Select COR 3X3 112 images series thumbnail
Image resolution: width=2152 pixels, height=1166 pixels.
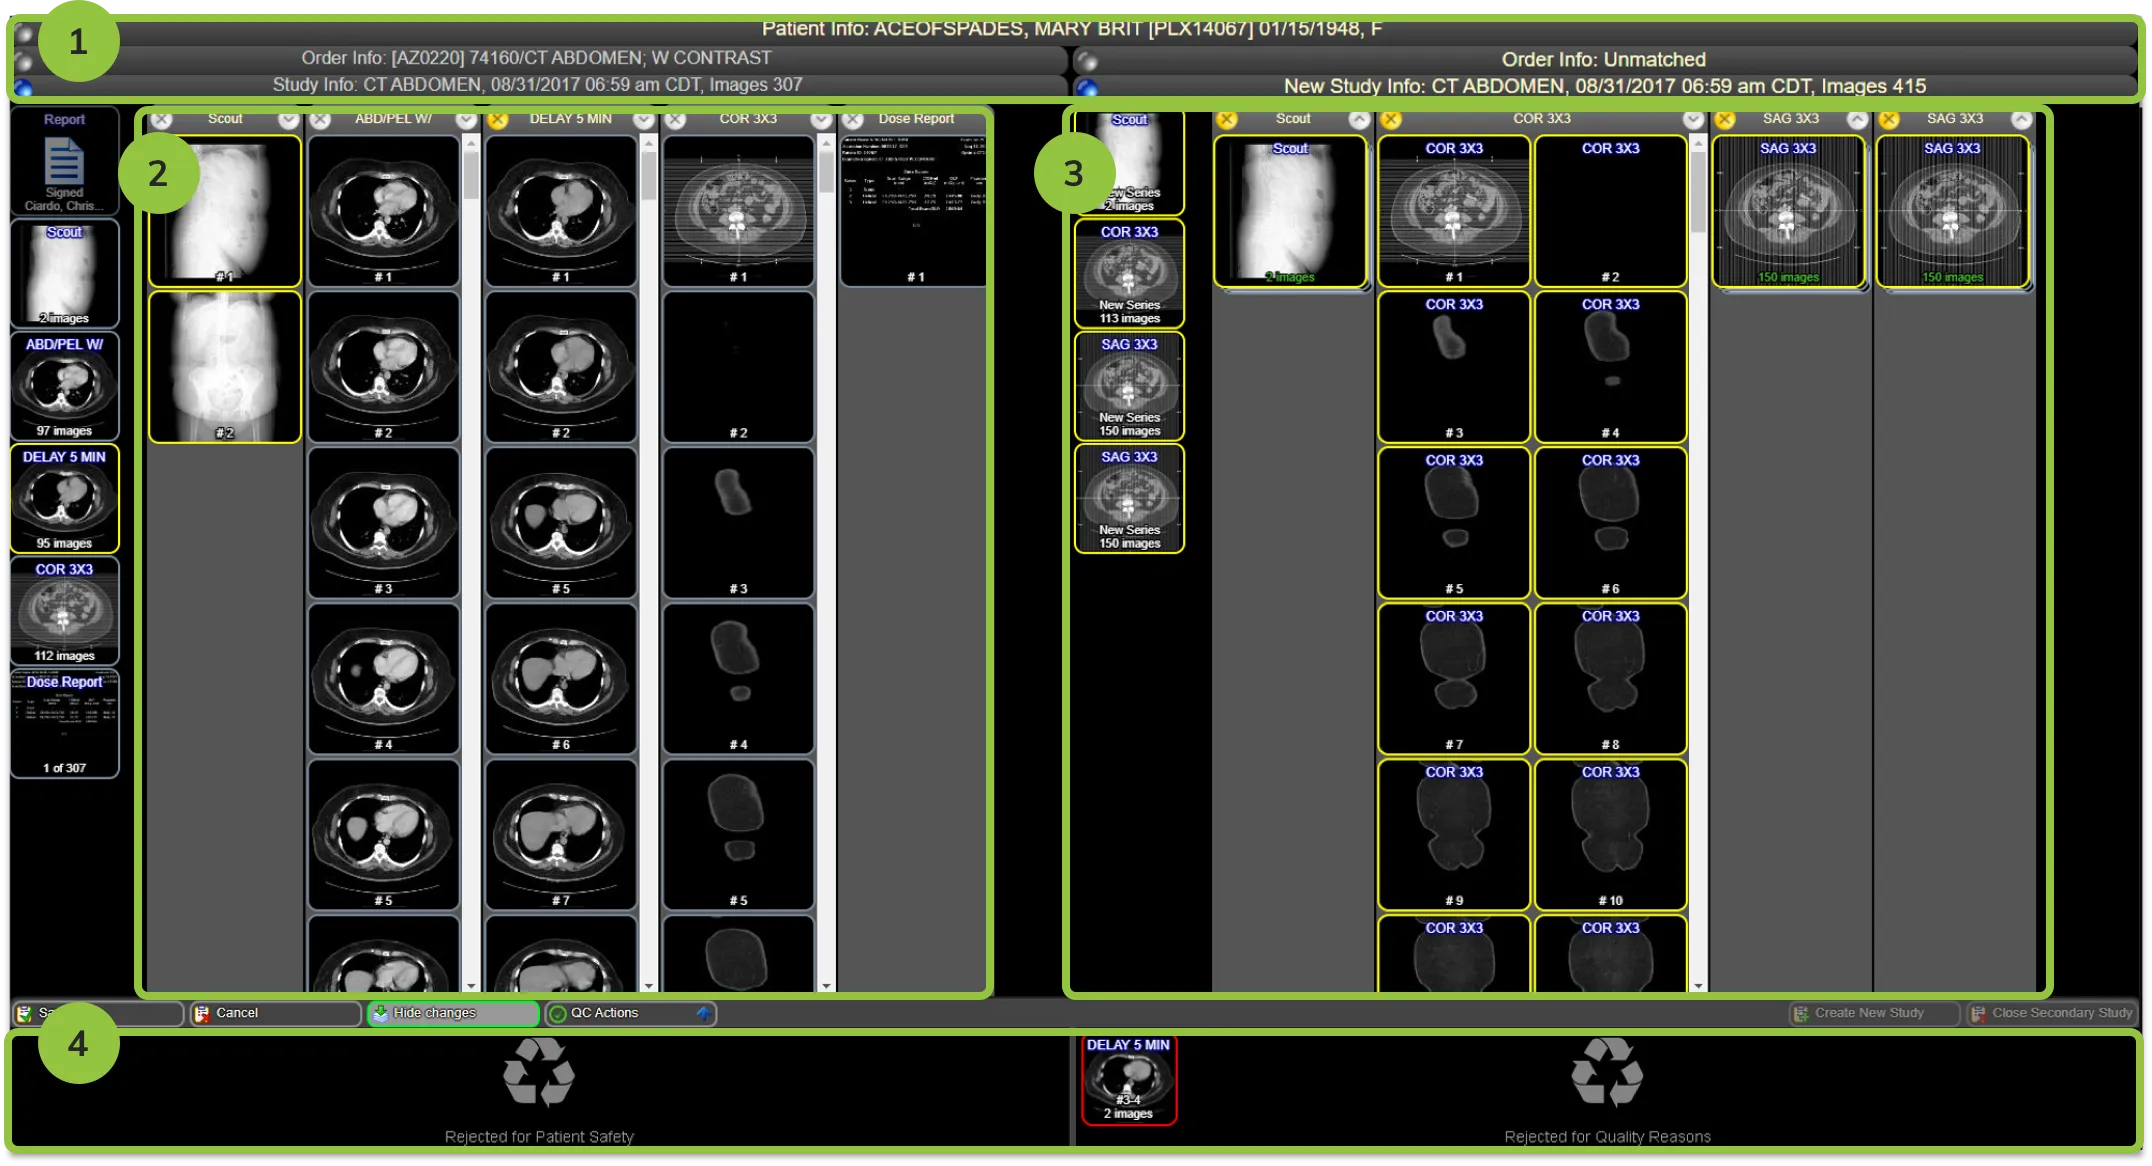(65, 612)
